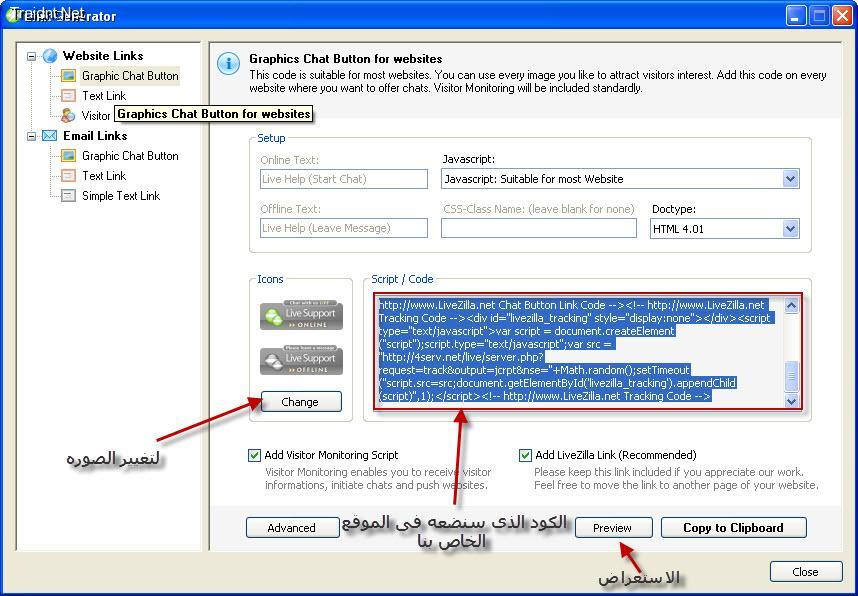858x596 pixels.
Task: Collapse the Website Links tree node
Action: (x=32, y=56)
